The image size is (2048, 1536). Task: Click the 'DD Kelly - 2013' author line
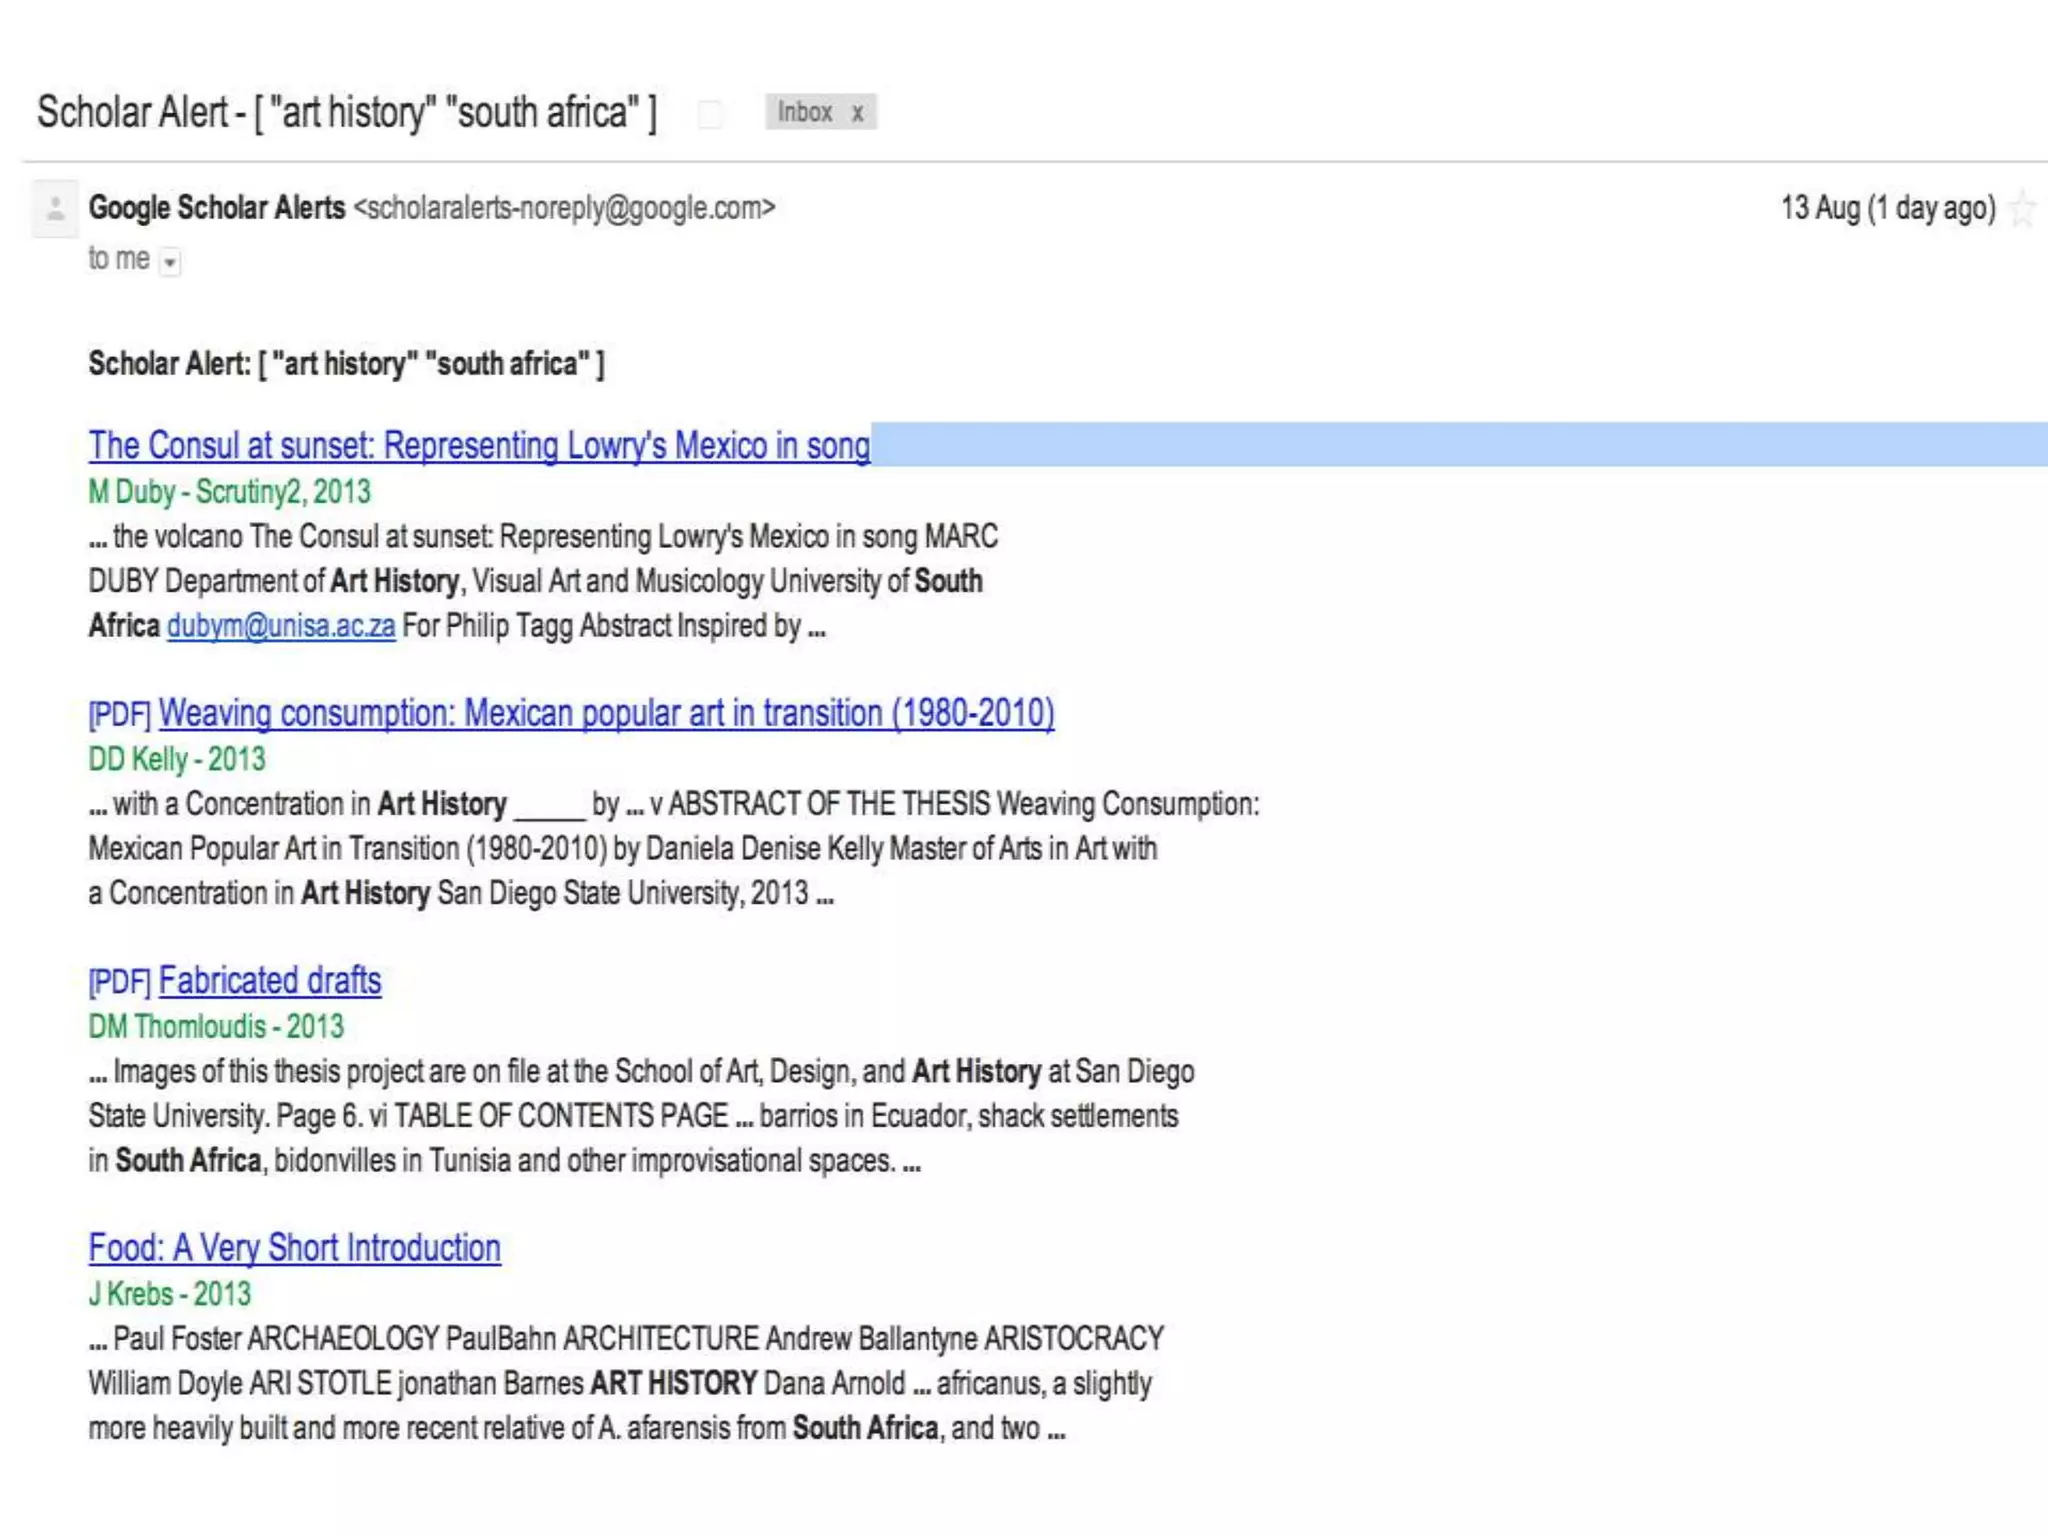(x=177, y=759)
